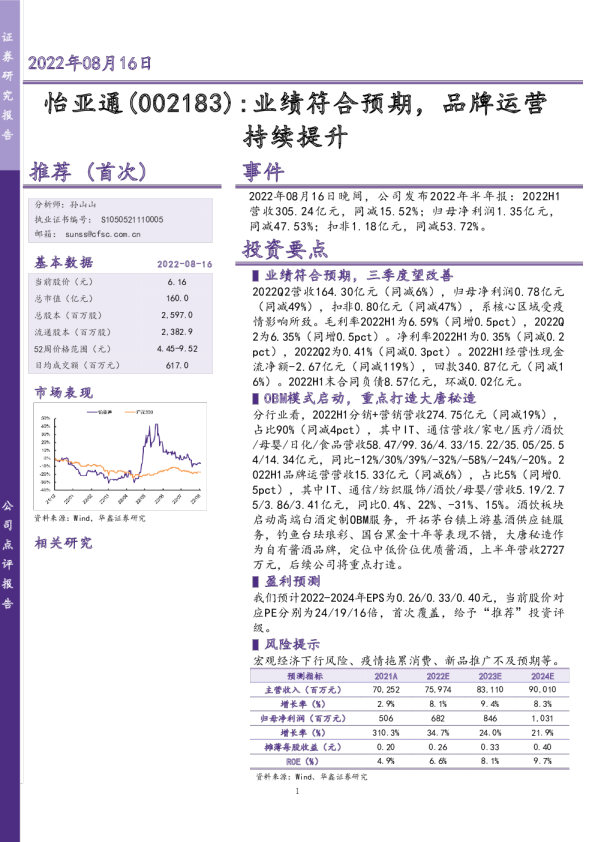The width and height of the screenshot is (595, 842).
Task: Select current share price value 6.16
Action: [x=177, y=282]
